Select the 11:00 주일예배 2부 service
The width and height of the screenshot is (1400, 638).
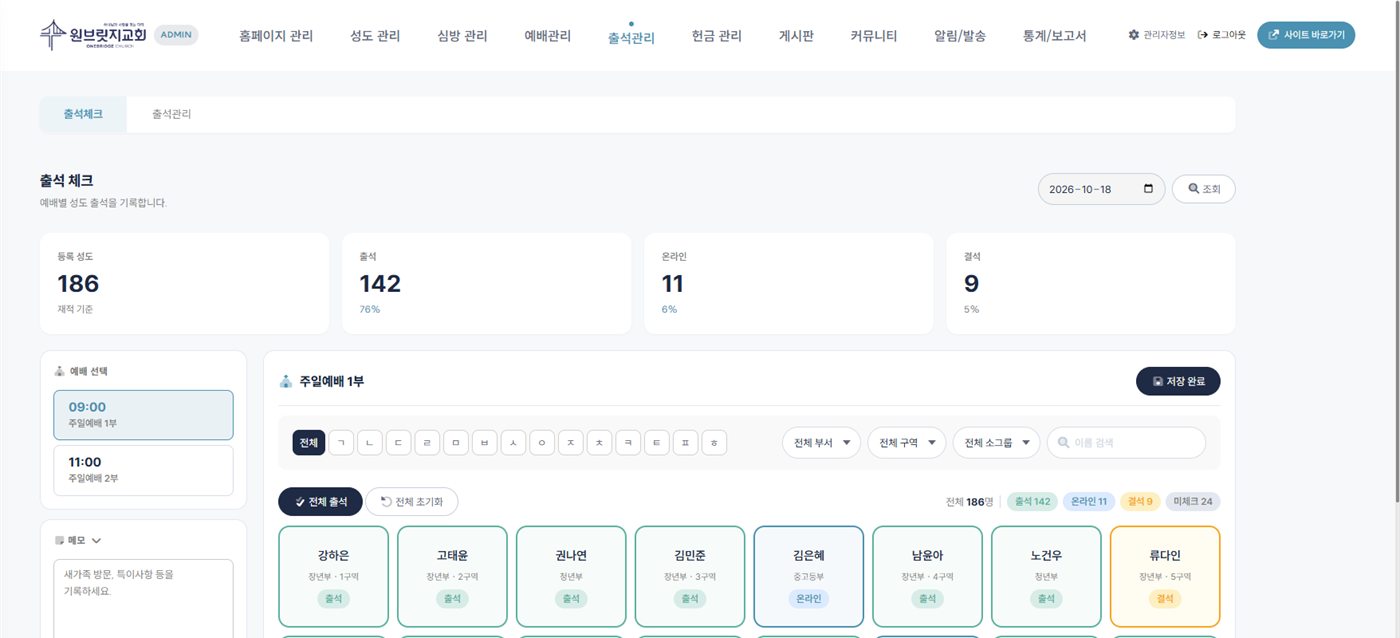pos(143,470)
